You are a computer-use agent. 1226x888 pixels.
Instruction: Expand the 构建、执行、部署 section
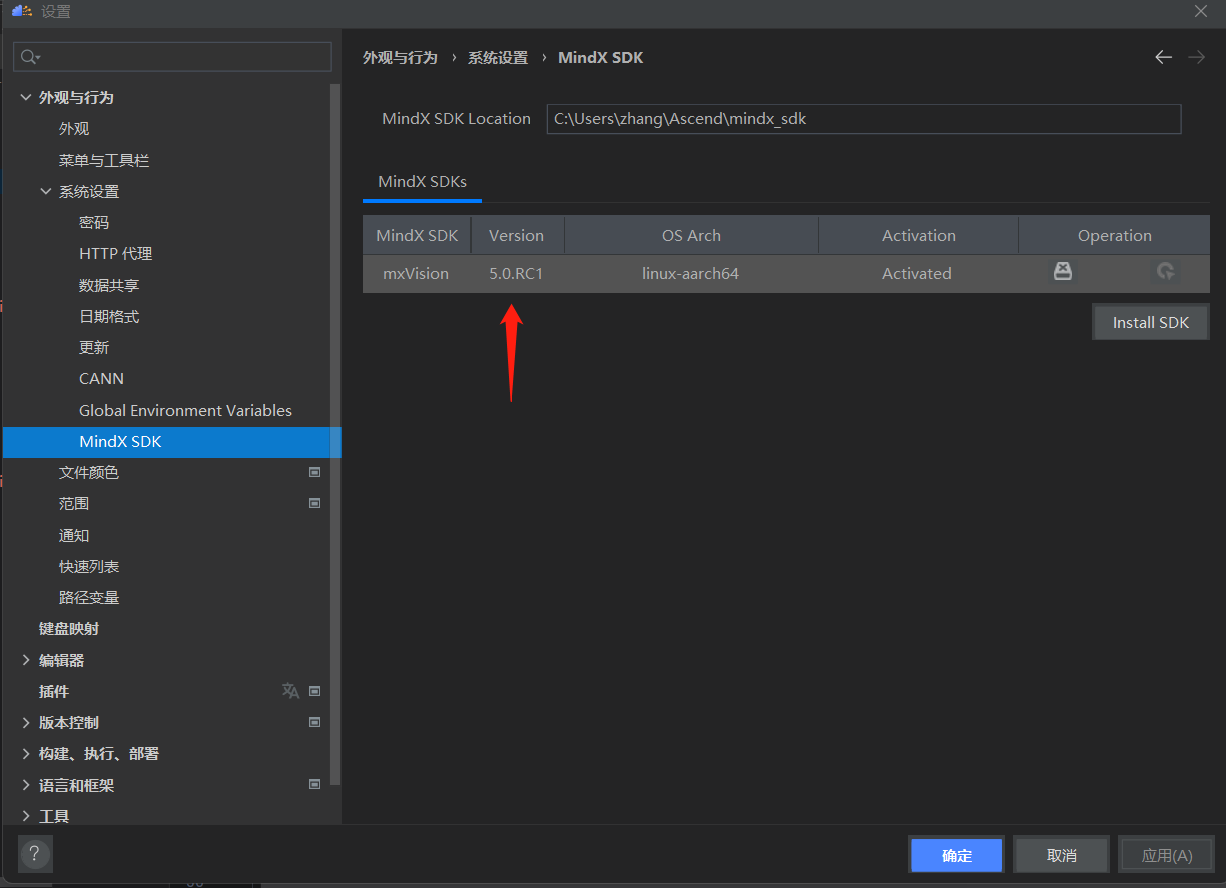(x=26, y=753)
